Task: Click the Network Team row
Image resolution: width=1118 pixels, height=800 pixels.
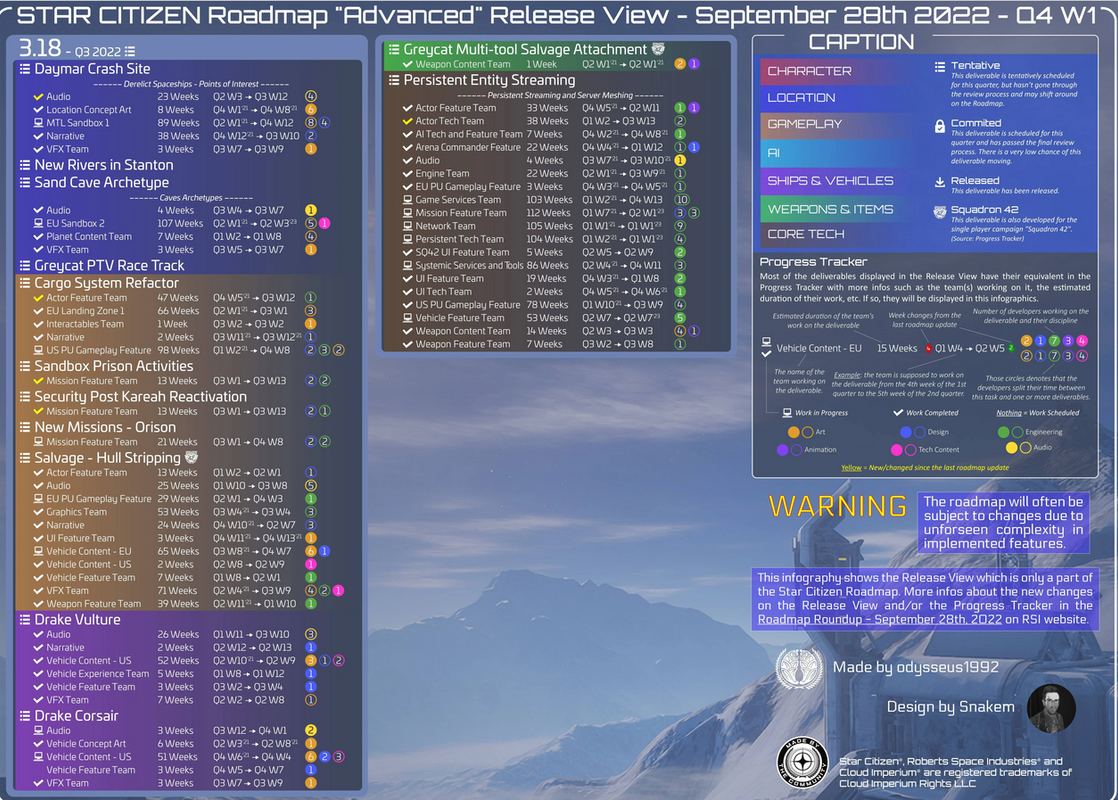Action: pos(545,226)
